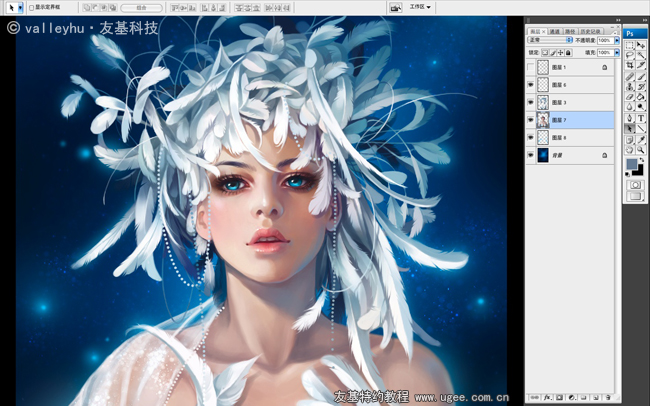Select the Lasso tool
Screen dimensions: 650x406
630,55
